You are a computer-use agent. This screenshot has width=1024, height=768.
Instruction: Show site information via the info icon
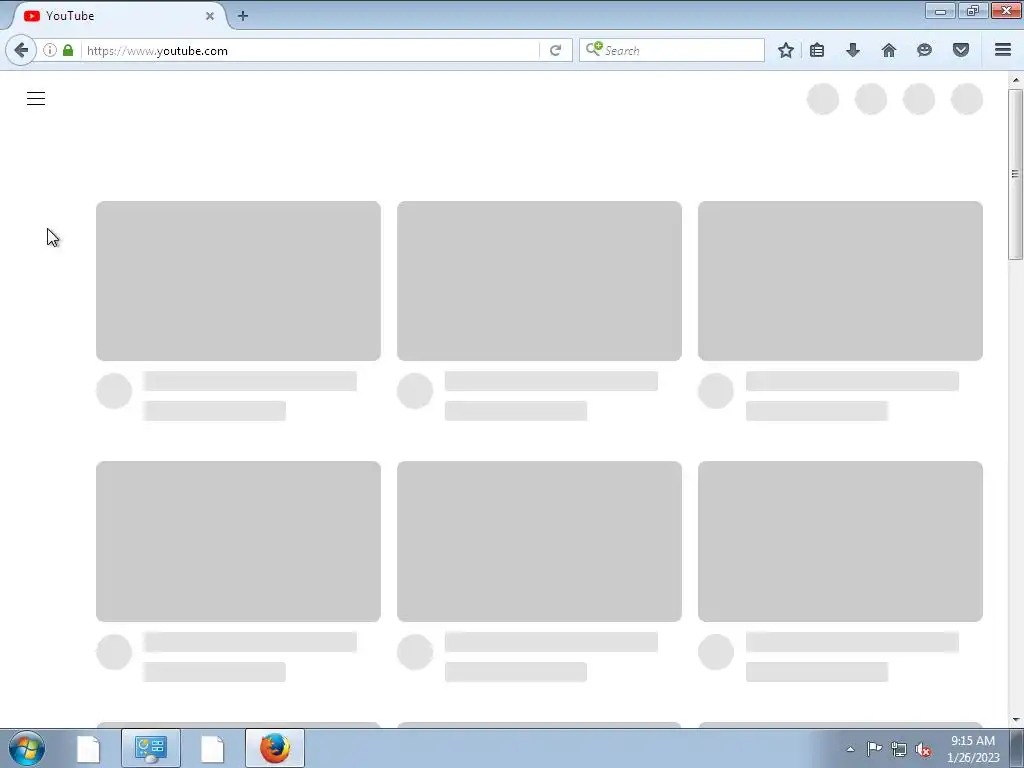coord(50,50)
